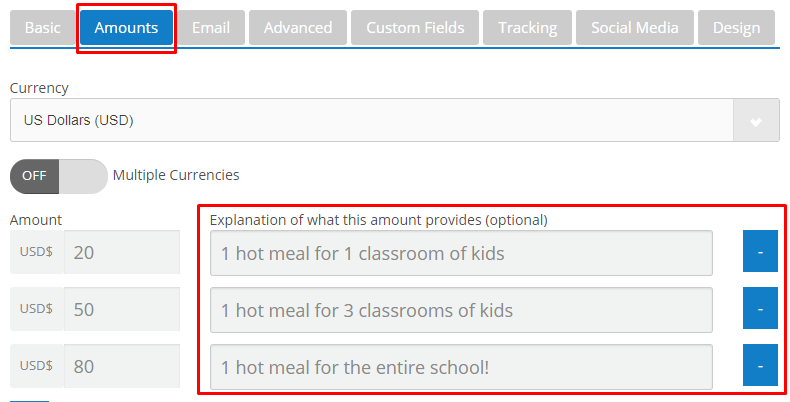Open the Advanced tab
The height and width of the screenshot is (402, 790).
coord(298,28)
